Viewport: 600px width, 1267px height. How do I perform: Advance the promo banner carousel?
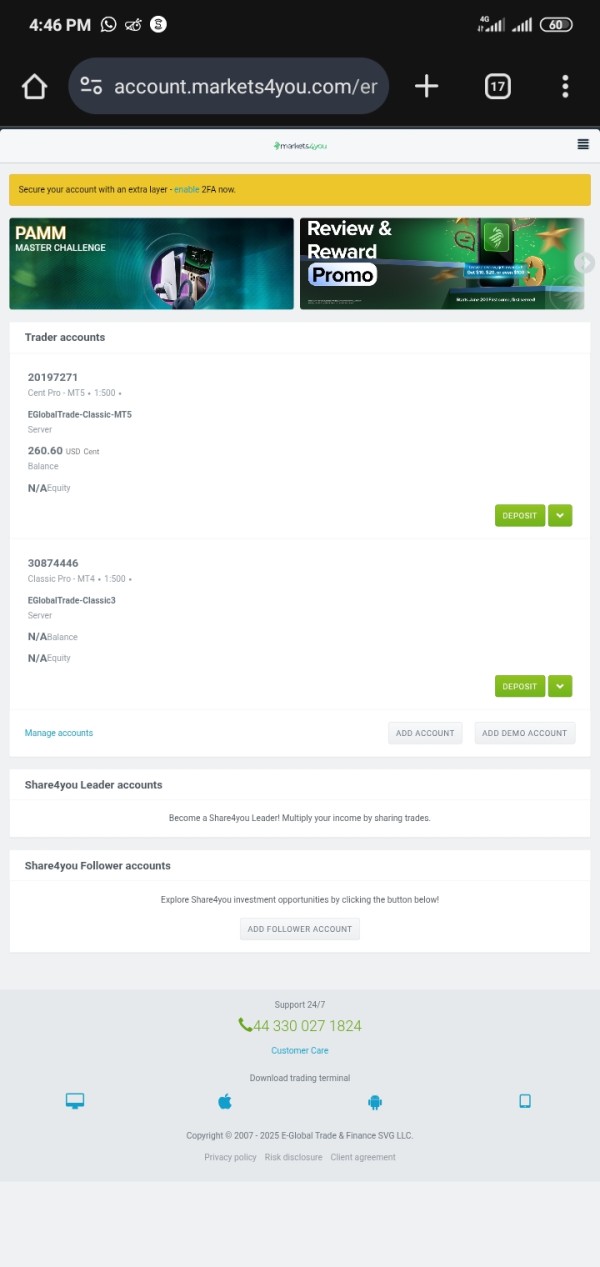586,262
